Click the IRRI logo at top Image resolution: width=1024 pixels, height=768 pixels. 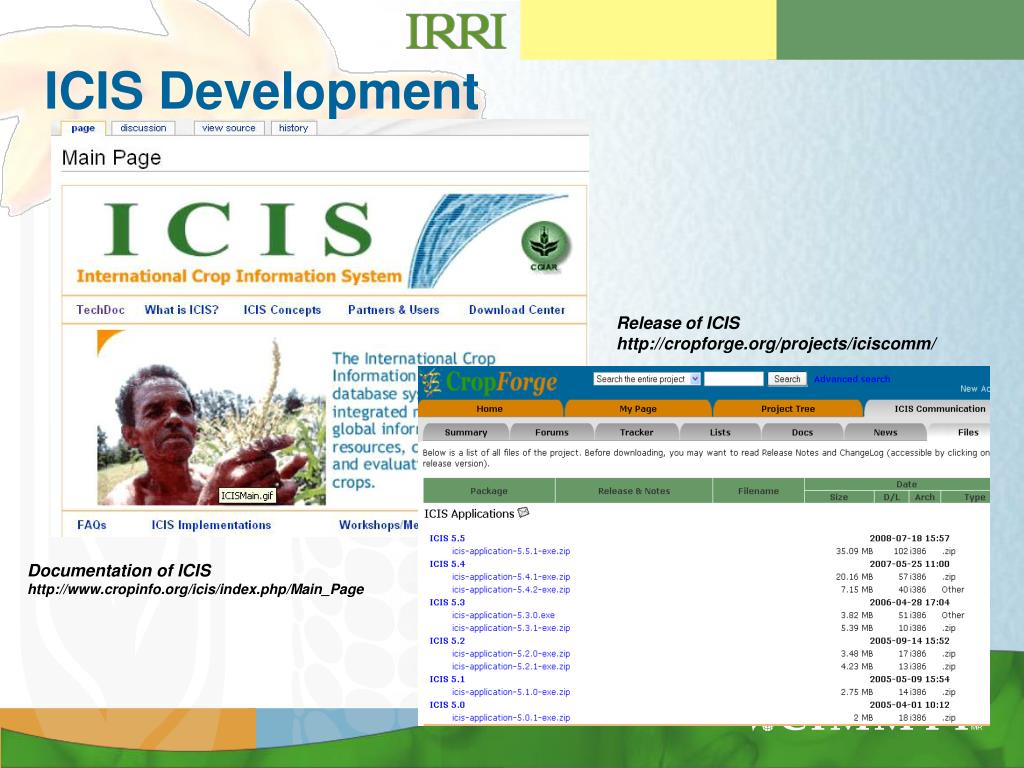pos(456,31)
